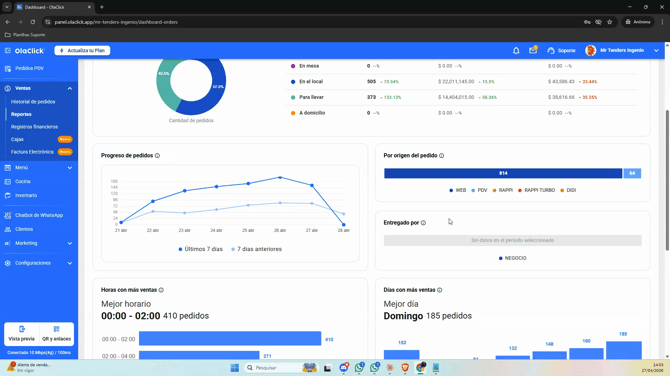The height and width of the screenshot is (376, 670).
Task: Click info icon beside Horas con más ventas
Action: [x=161, y=290]
